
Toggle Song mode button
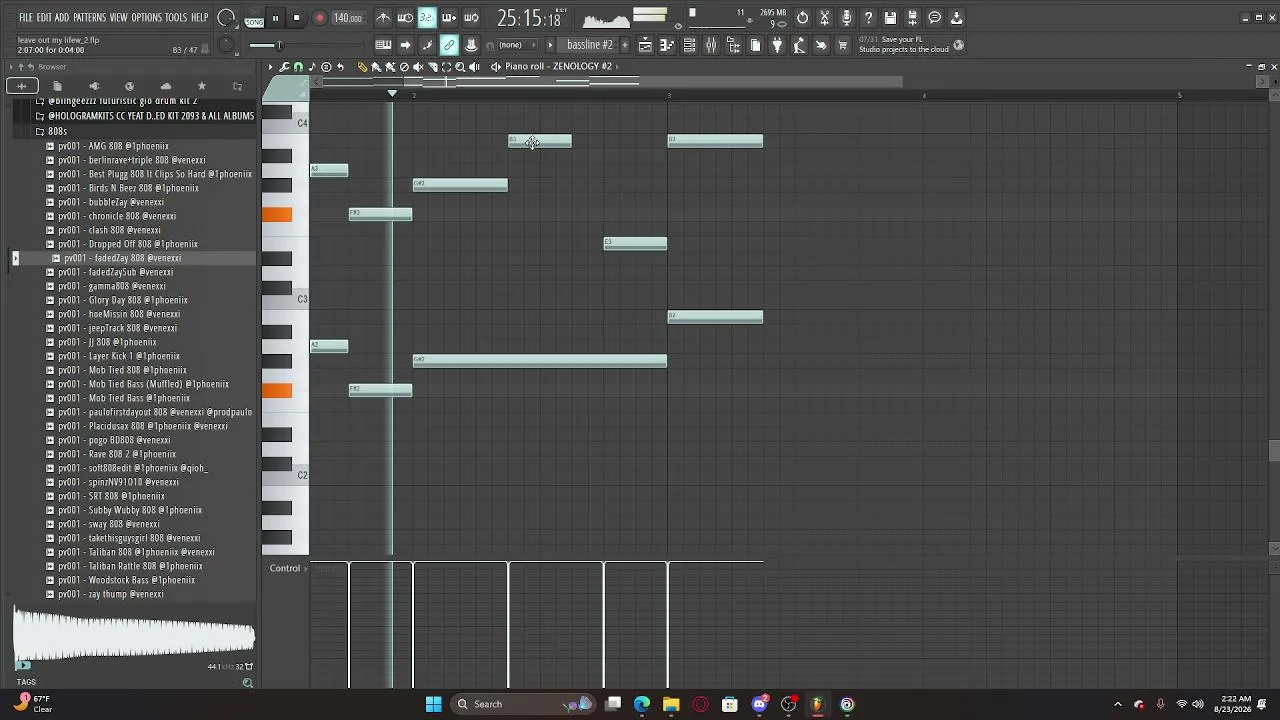click(x=254, y=21)
